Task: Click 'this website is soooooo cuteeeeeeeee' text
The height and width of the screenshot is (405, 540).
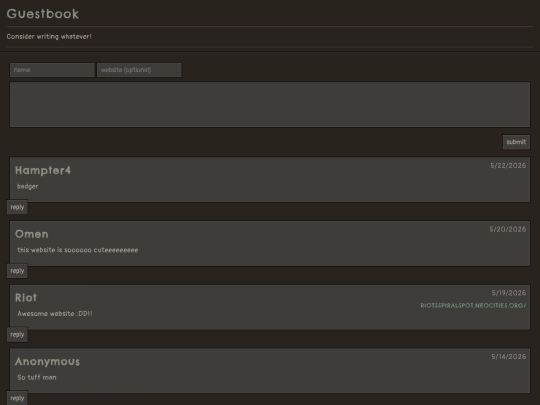Action: coord(78,250)
